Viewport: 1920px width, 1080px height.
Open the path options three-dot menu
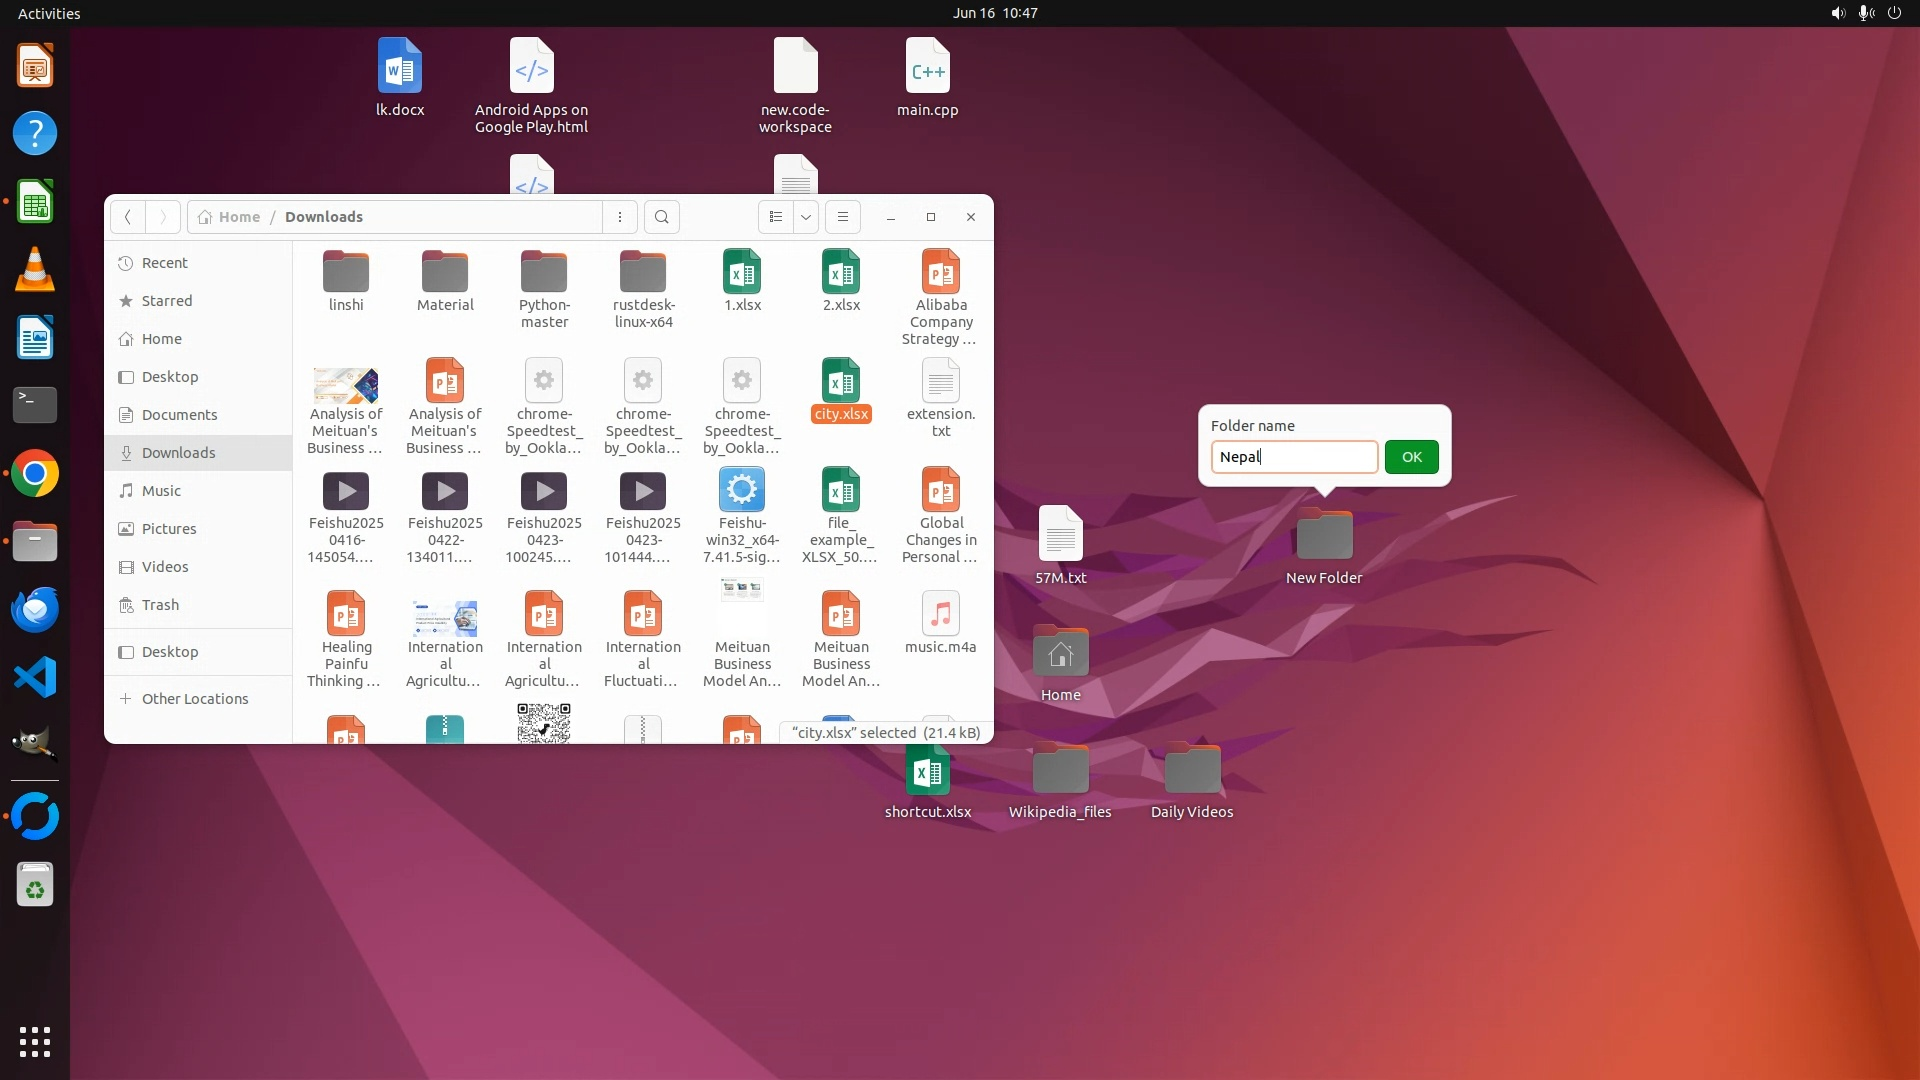[x=620, y=217]
